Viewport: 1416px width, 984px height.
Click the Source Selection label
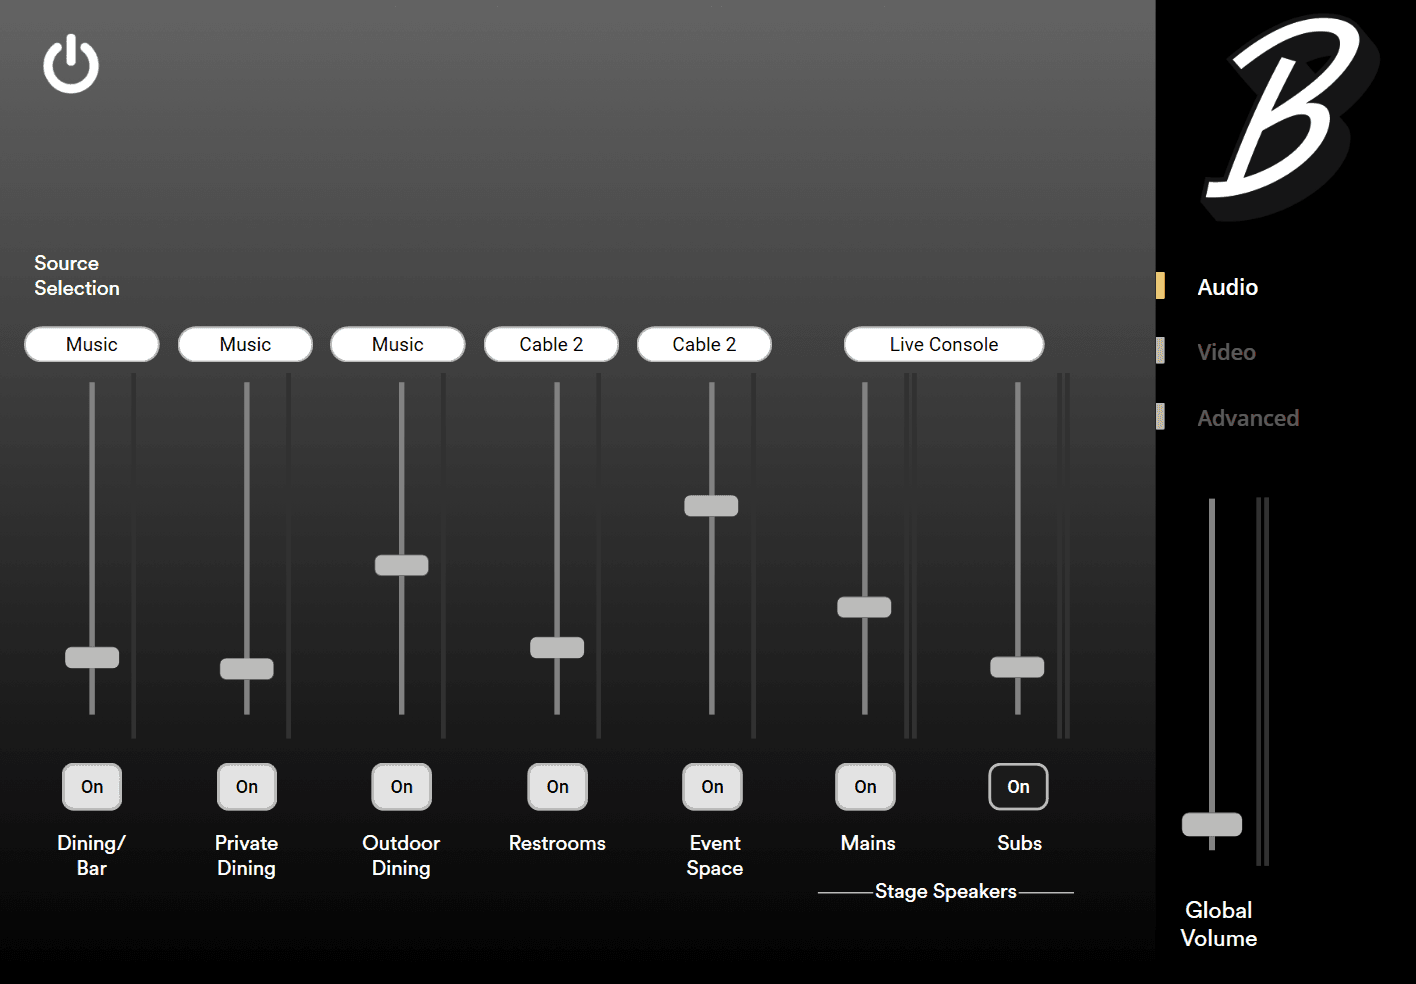click(77, 276)
